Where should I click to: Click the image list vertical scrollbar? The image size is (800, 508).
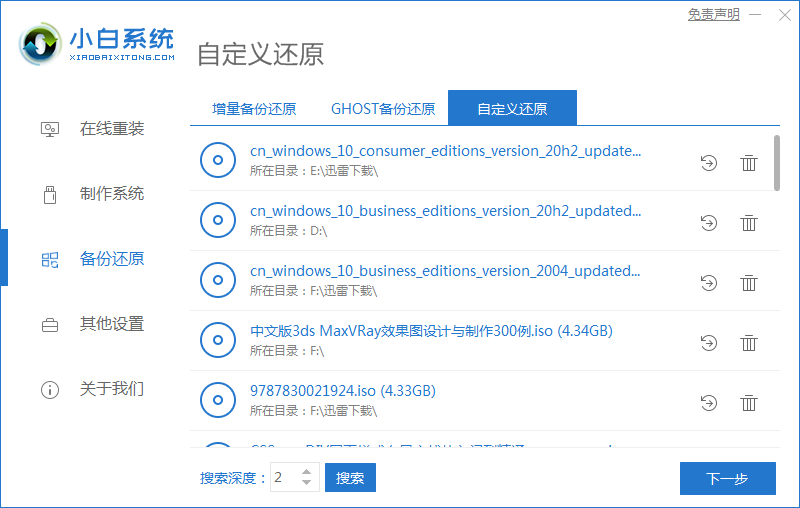(x=777, y=163)
